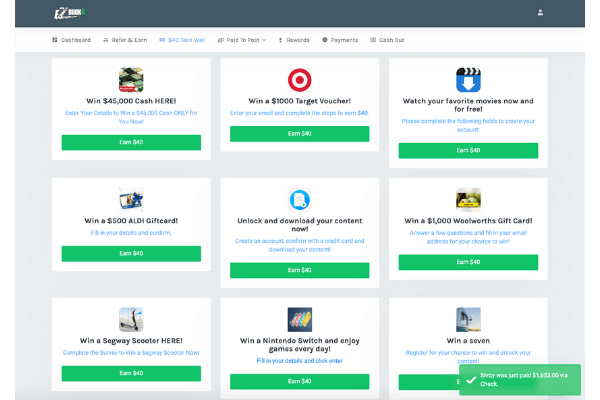Expand the Paid To Post dropdown arrow
This screenshot has height=400, width=600.
[x=264, y=40]
